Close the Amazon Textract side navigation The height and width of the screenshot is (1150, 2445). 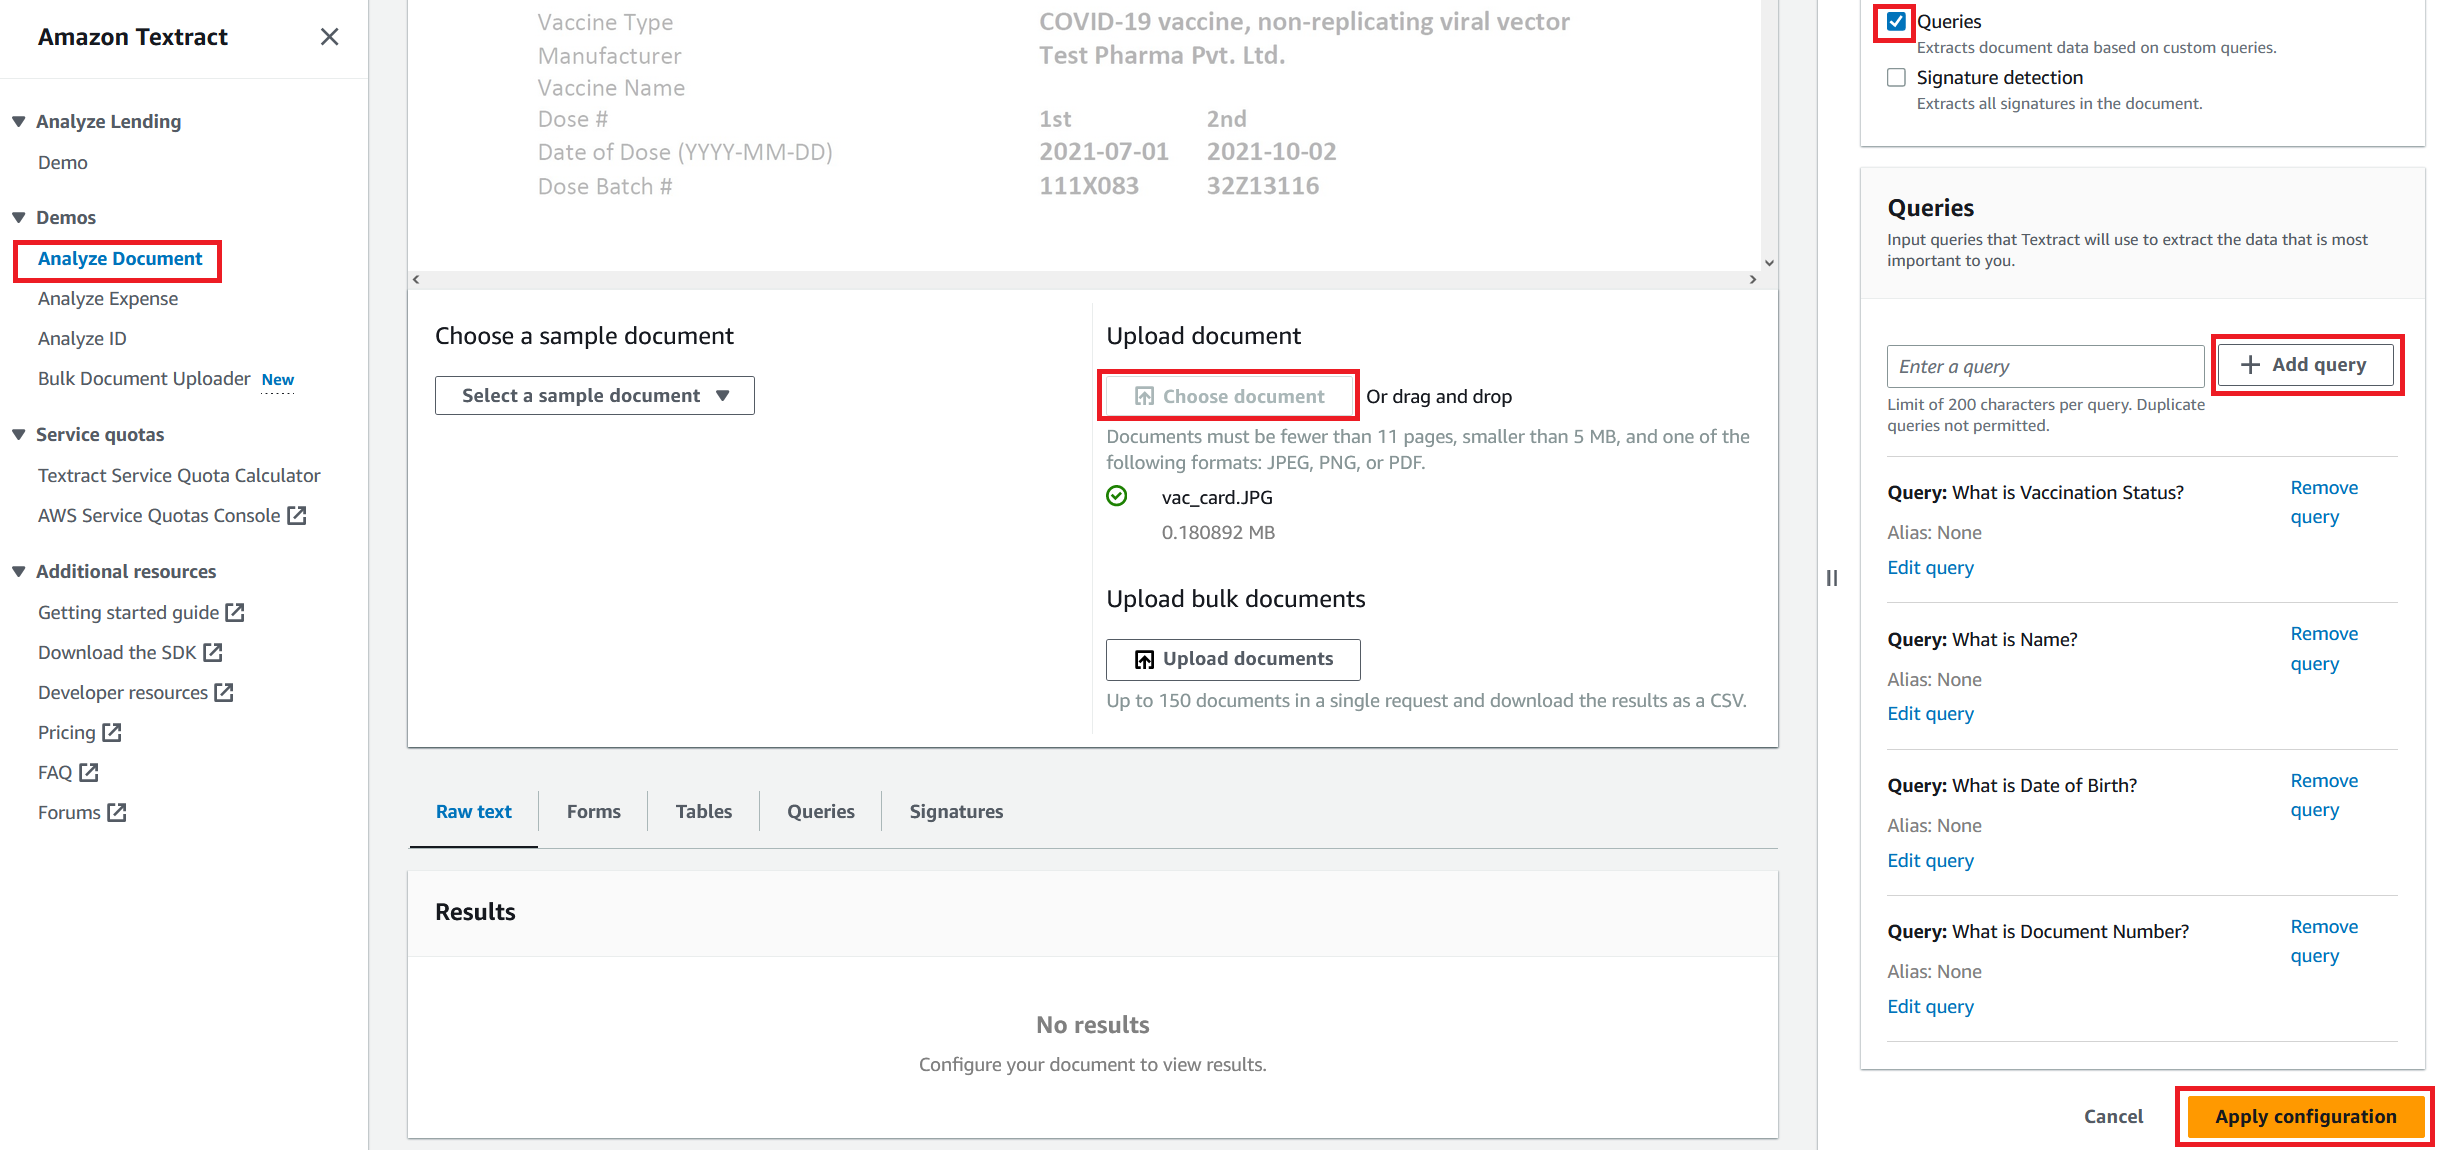pyautogui.click(x=329, y=37)
